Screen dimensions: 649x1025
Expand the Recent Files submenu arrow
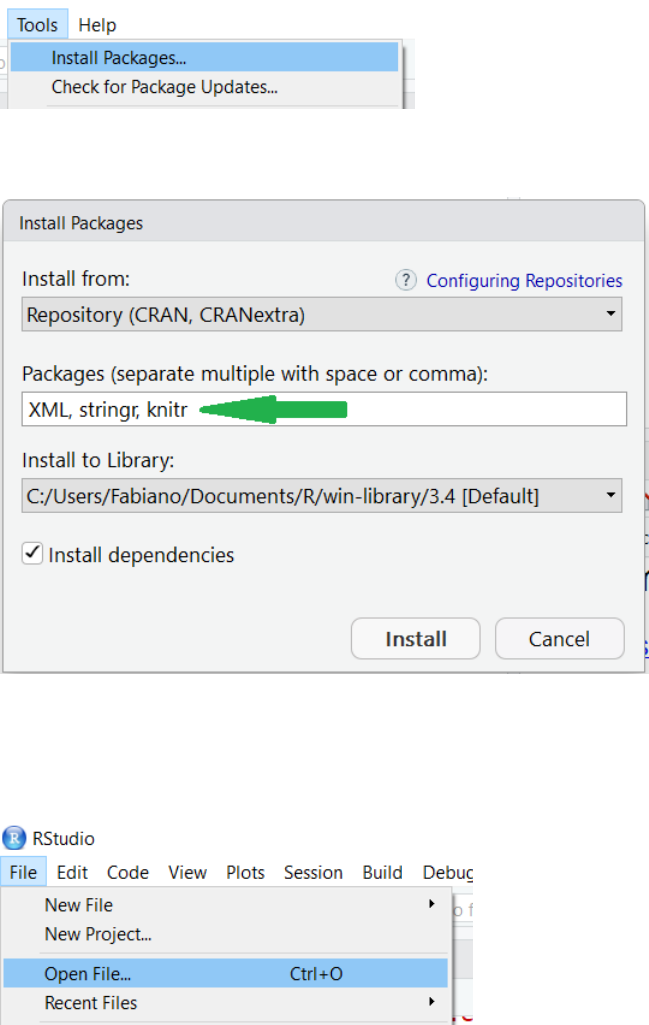(x=432, y=1002)
